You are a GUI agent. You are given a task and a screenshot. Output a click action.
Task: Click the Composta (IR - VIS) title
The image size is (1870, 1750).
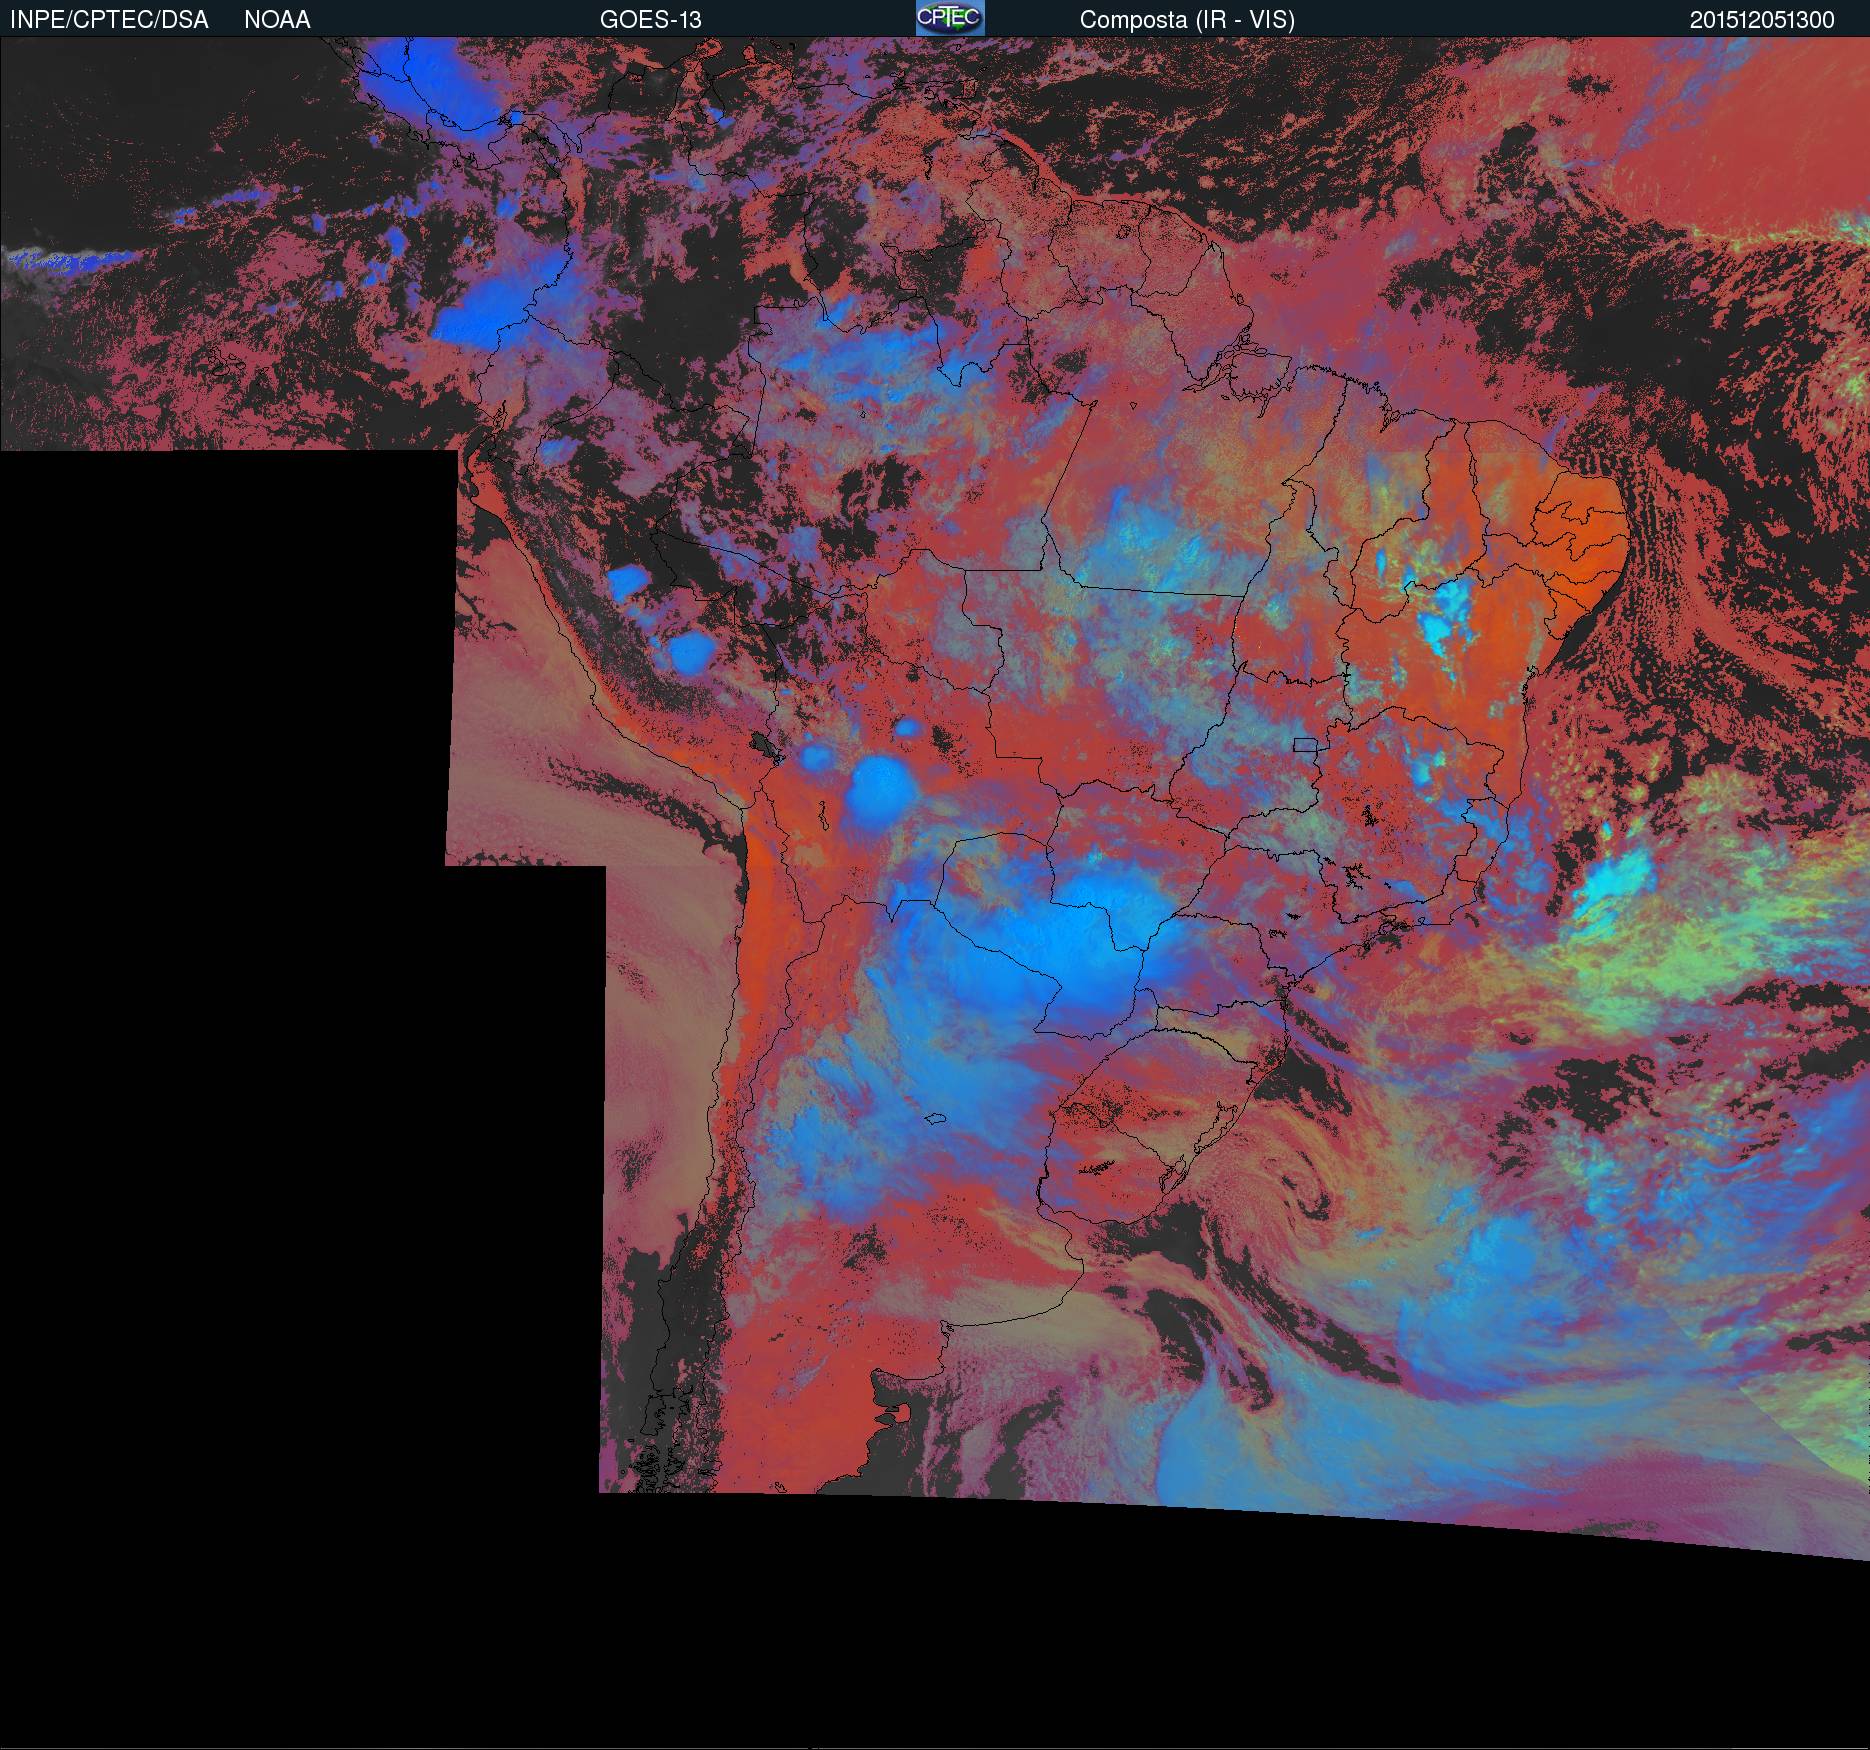[1187, 20]
